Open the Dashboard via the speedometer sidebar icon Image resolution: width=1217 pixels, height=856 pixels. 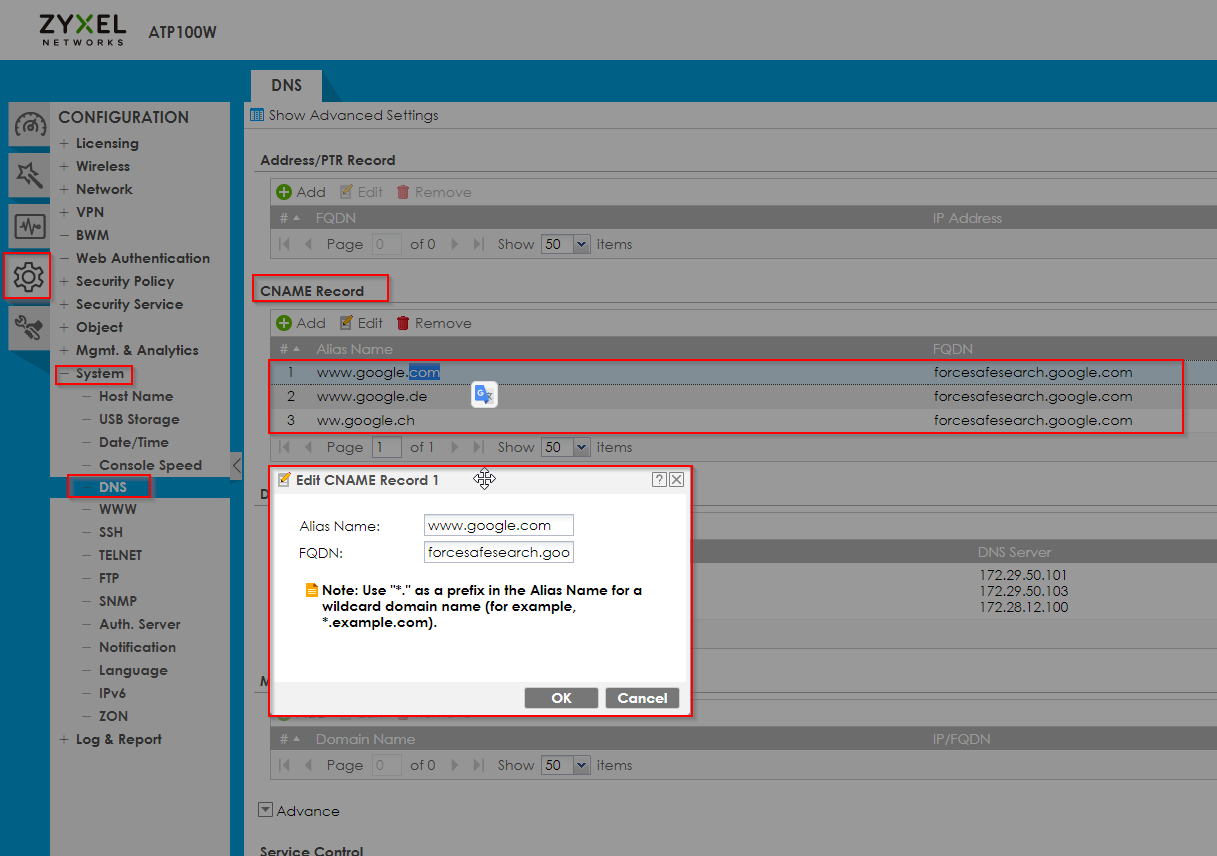pos(29,126)
